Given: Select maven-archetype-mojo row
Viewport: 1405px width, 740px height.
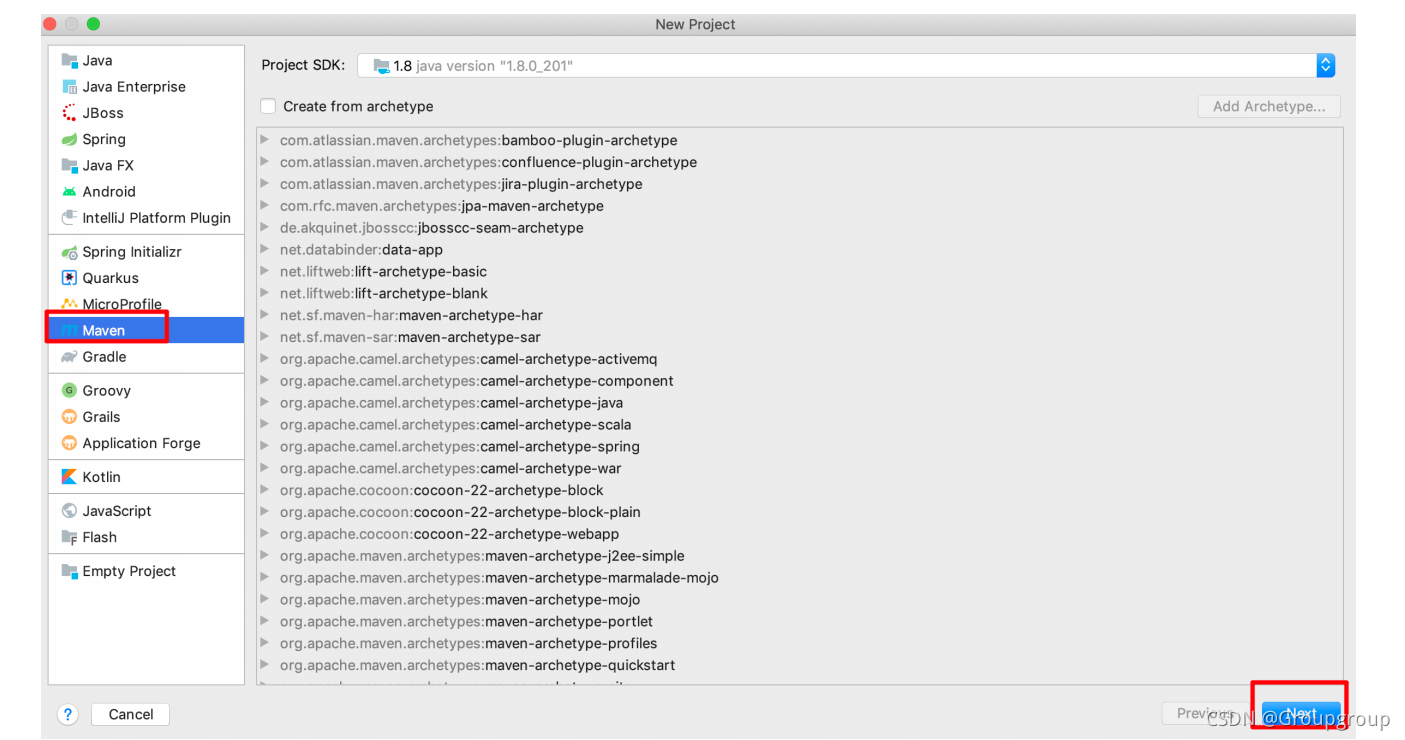Looking at the screenshot, I should (799, 600).
